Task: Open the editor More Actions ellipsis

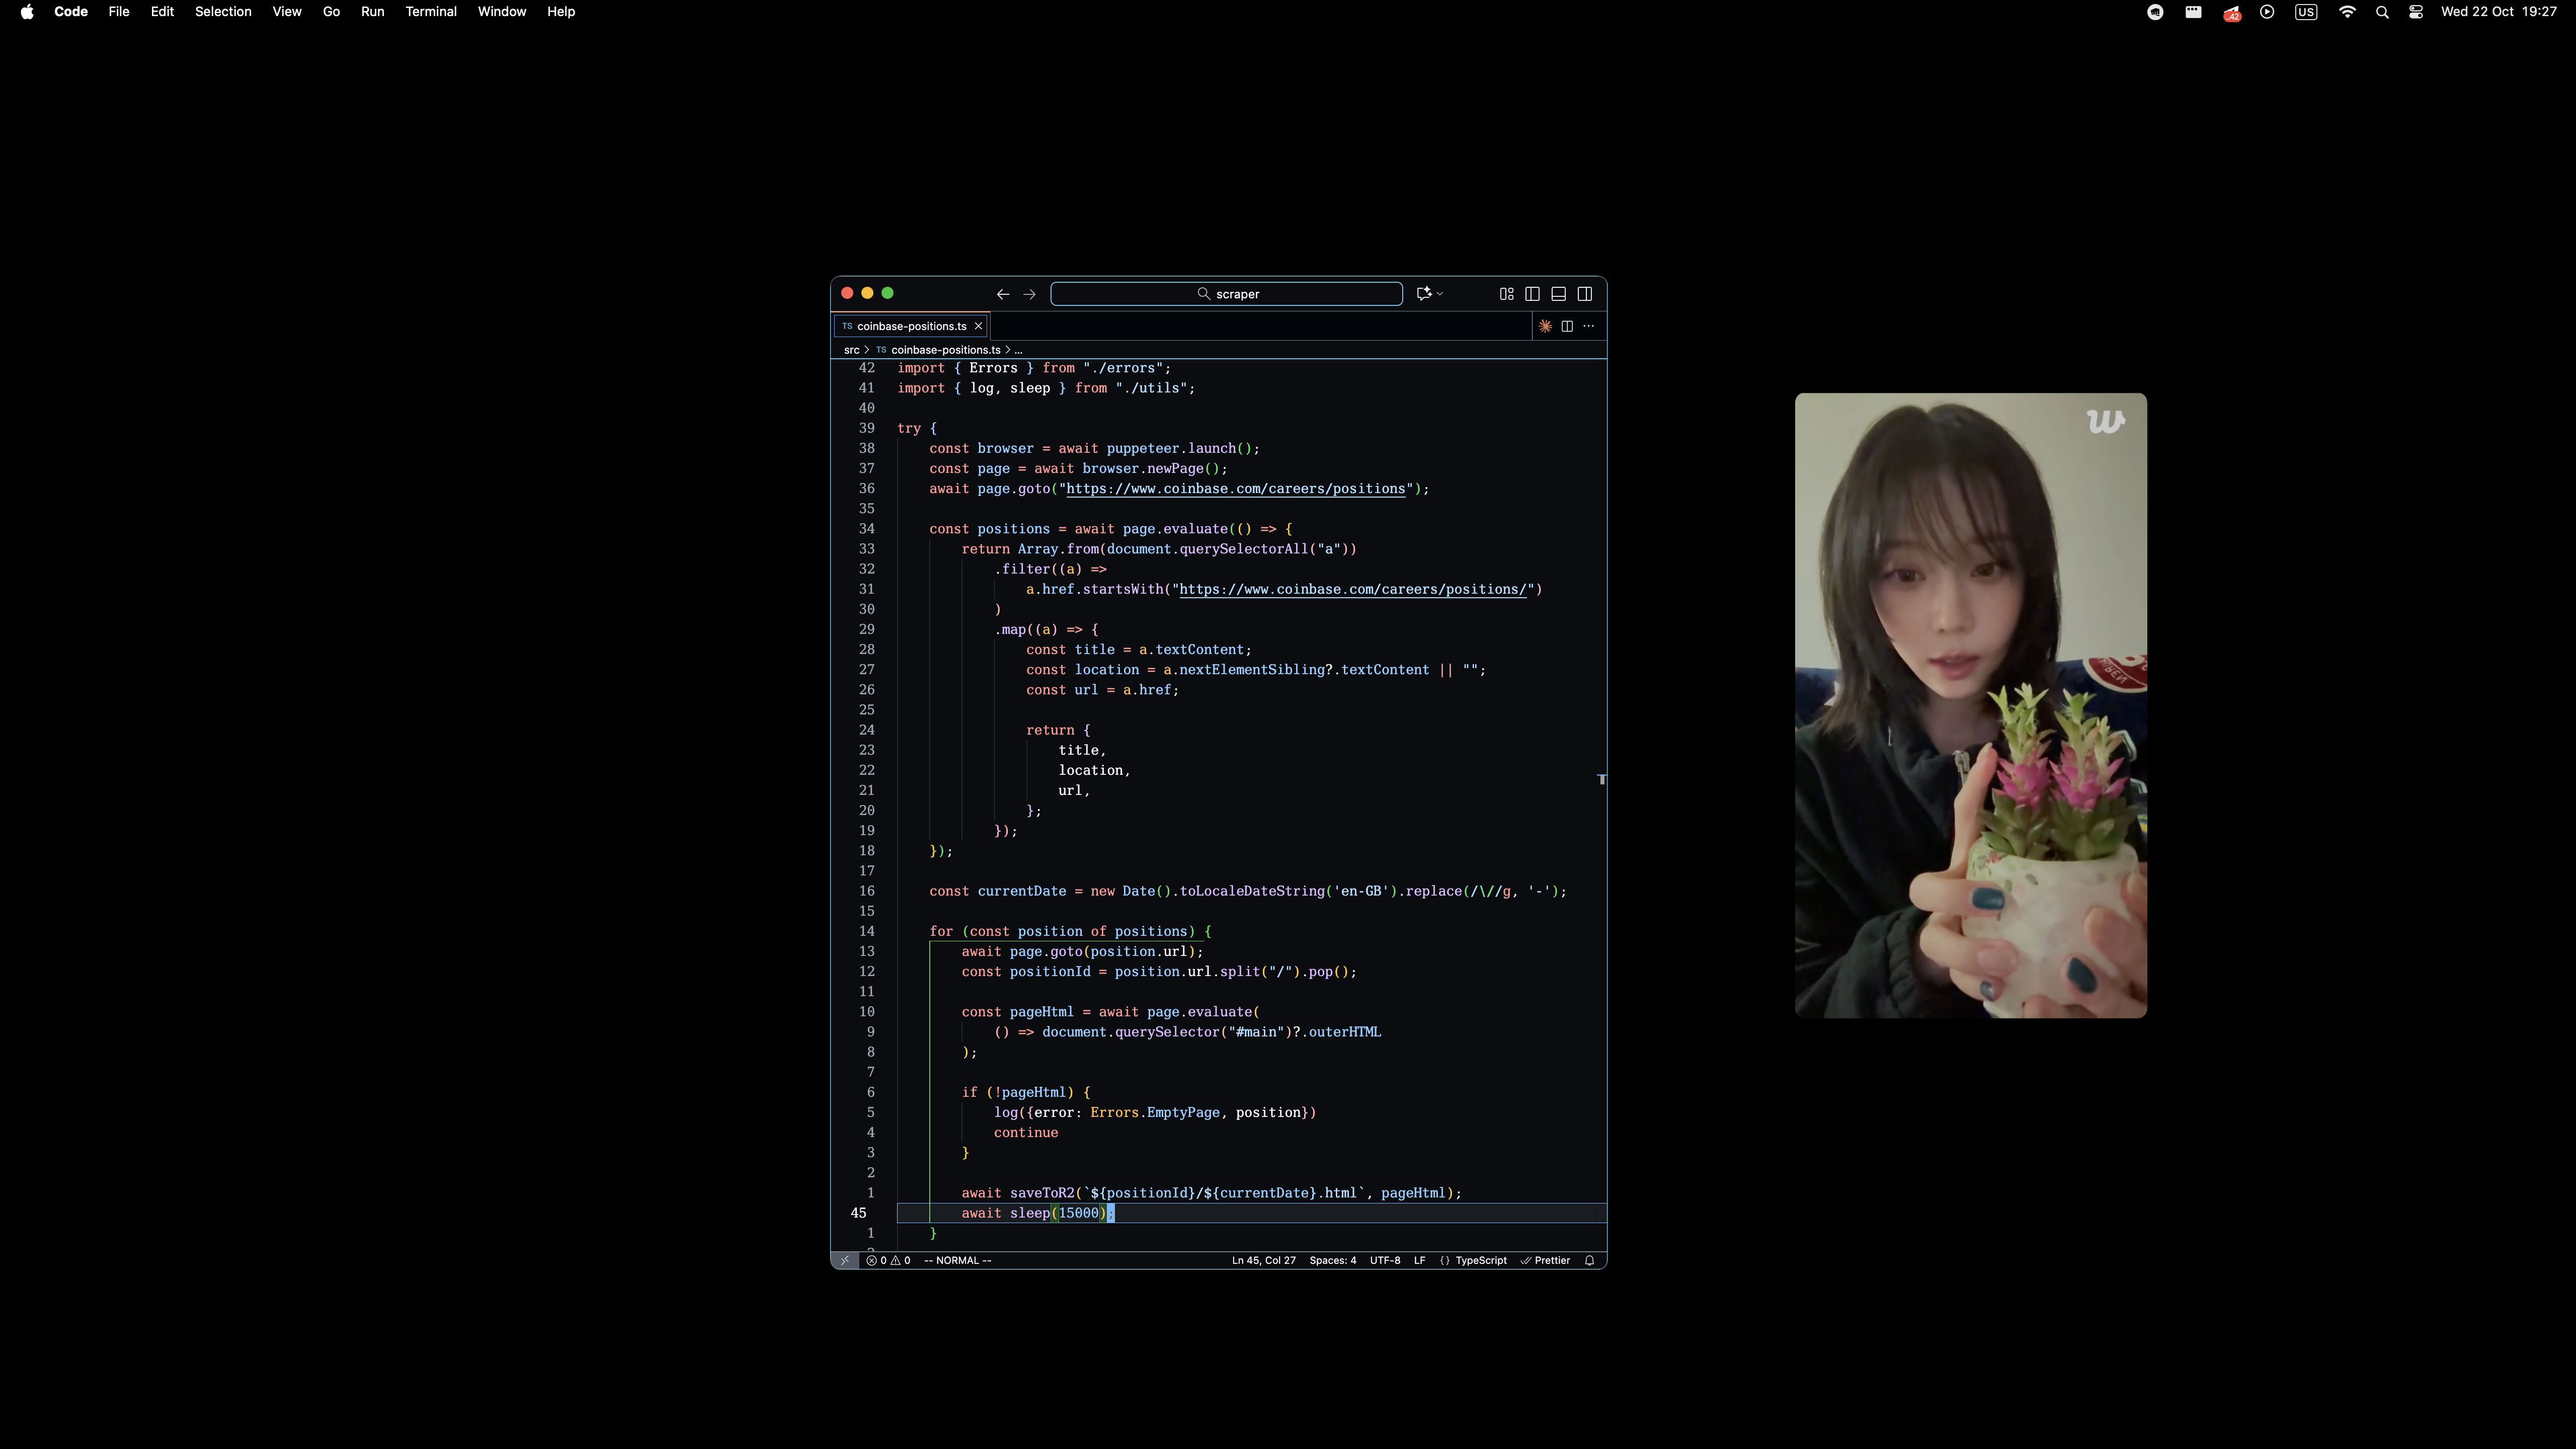Action: 1589,326
